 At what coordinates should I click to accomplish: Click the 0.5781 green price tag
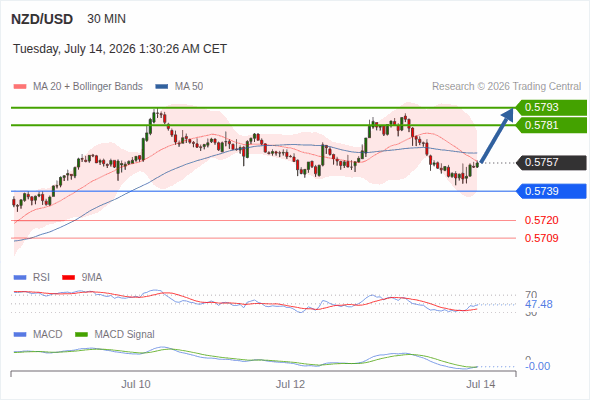point(551,125)
